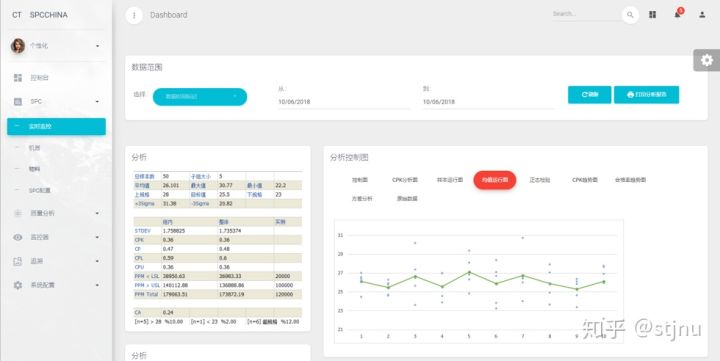
Task: Click the print analysis report button
Action: pos(646,95)
